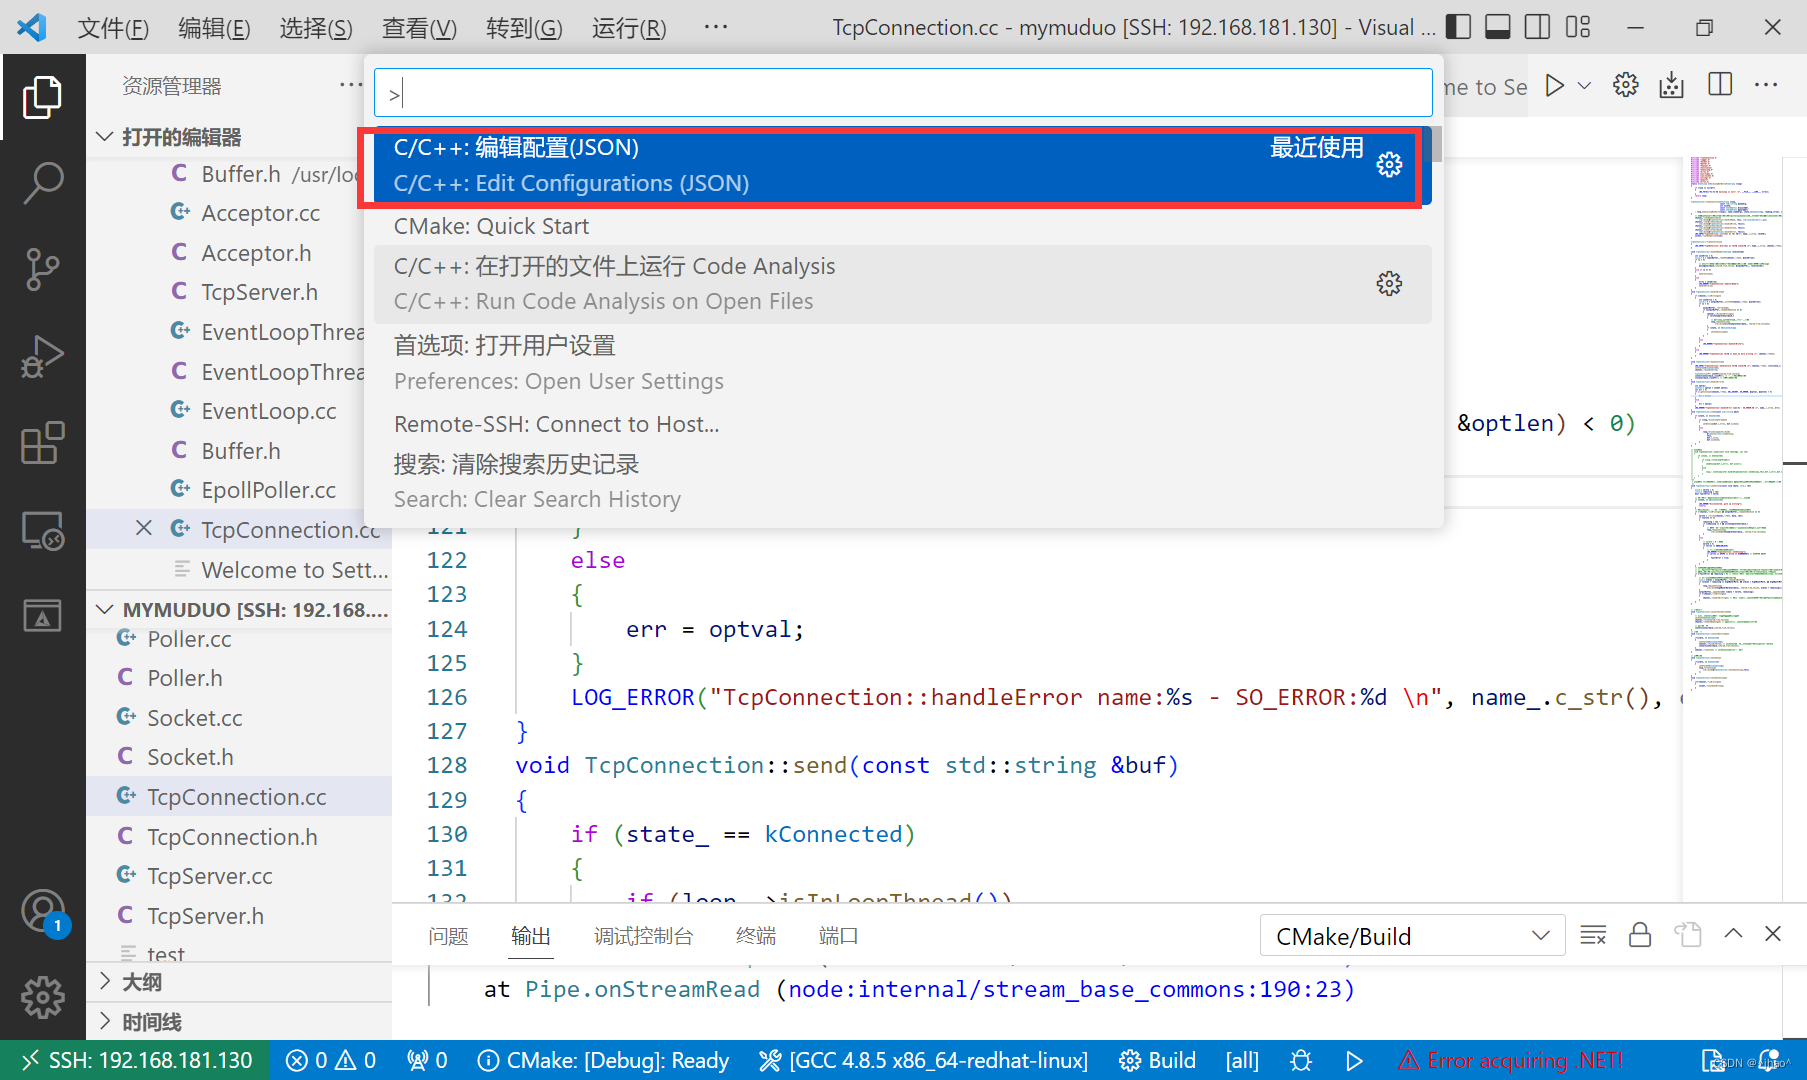The width and height of the screenshot is (1807, 1080).
Task: Switch to the 终端 panel tab
Action: [x=755, y=935]
